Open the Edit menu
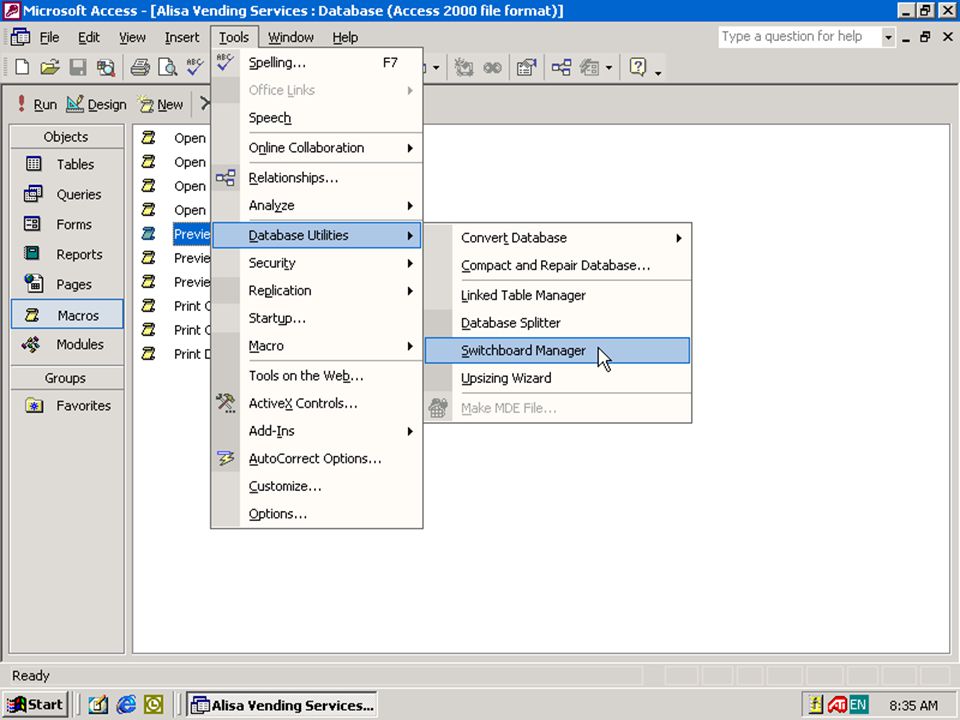Image resolution: width=960 pixels, height=720 pixels. click(x=89, y=37)
